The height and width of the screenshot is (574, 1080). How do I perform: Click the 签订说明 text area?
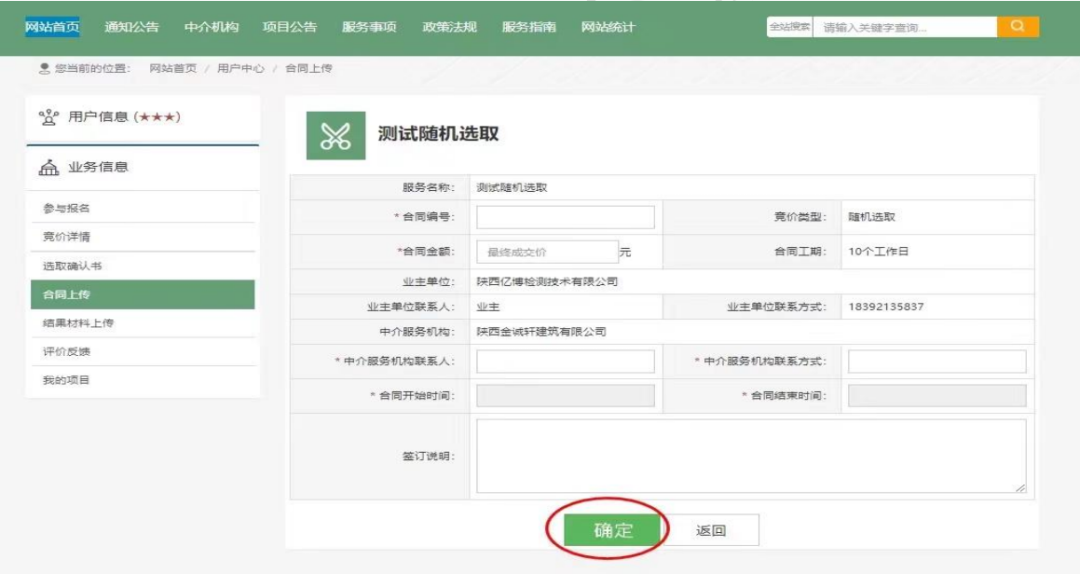pos(751,456)
